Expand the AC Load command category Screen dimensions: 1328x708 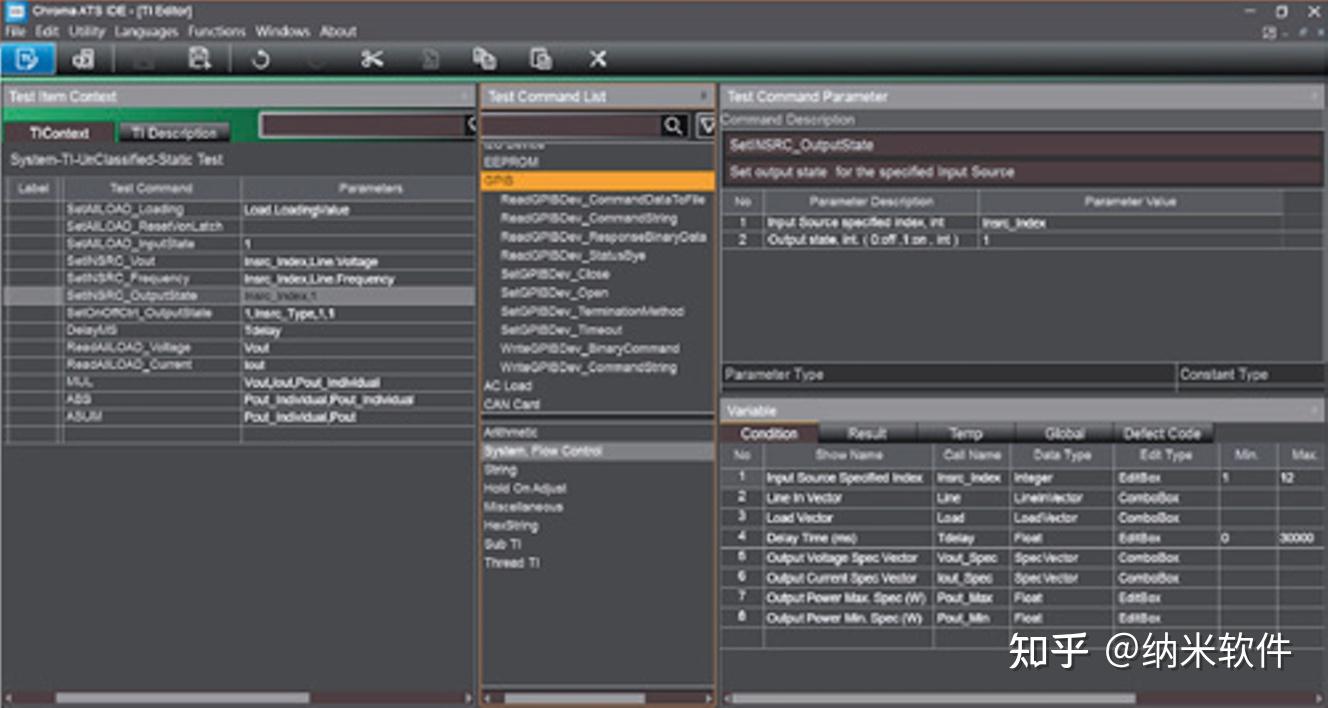pos(508,386)
